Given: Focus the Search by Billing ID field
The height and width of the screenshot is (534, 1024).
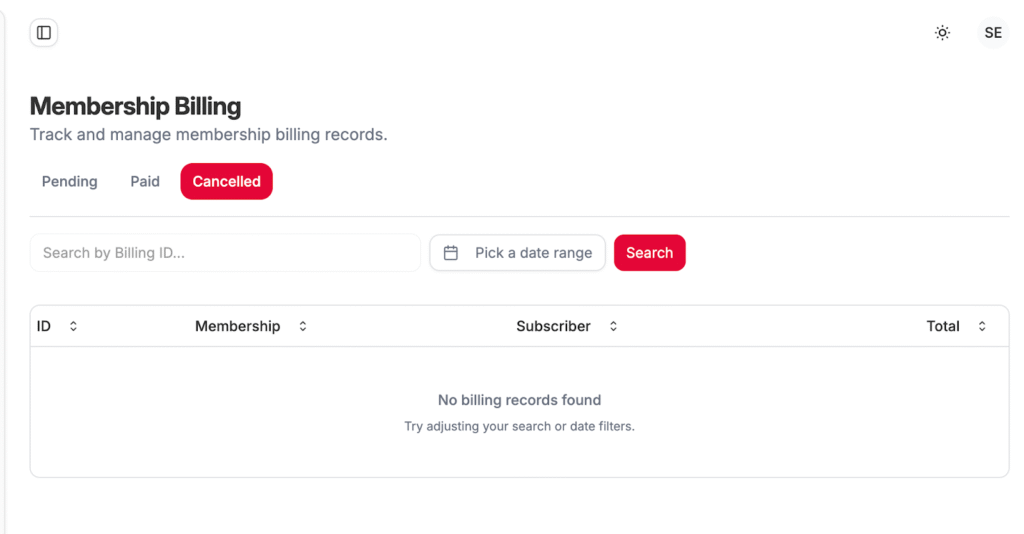Looking at the screenshot, I should 225,253.
